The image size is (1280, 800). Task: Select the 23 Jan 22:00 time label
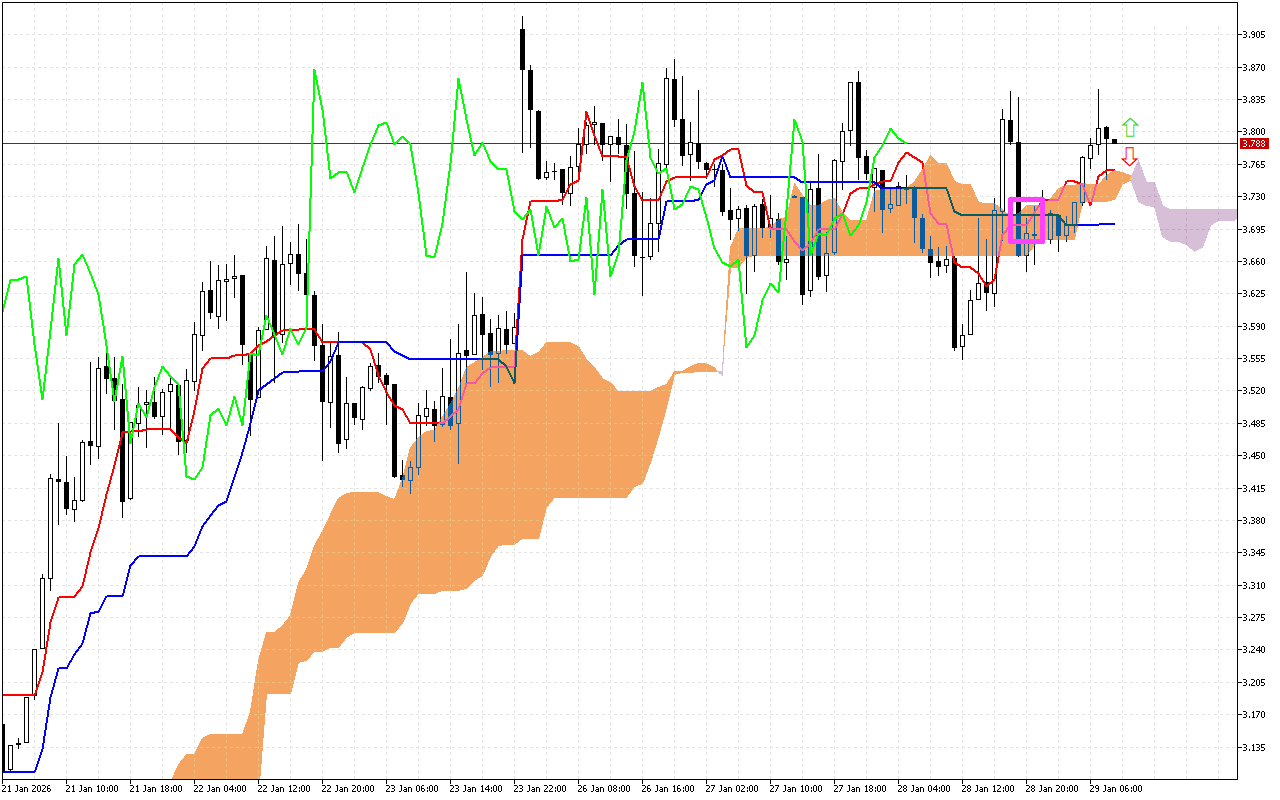[539, 789]
